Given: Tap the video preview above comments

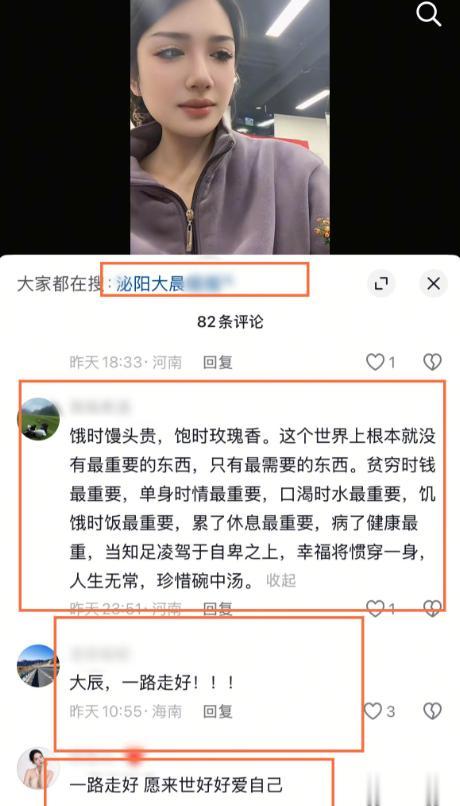Looking at the screenshot, I should pos(230,126).
